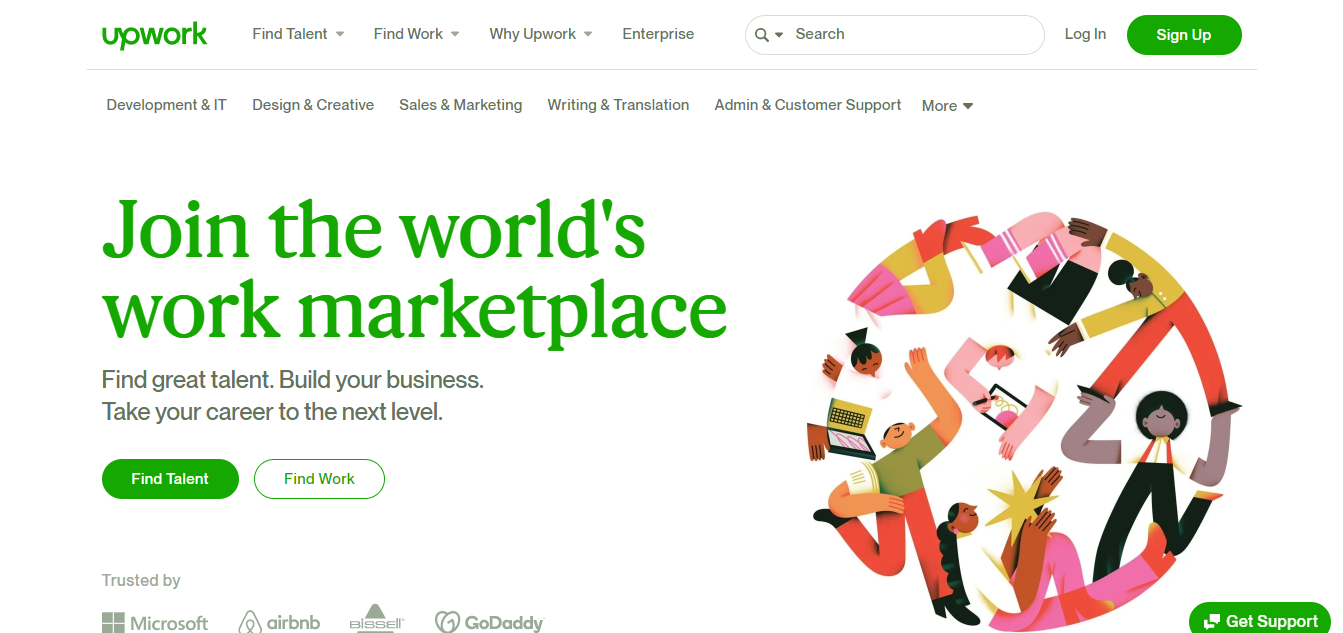The image size is (1343, 633).
Task: Click the Airbnb logo
Action: pos(279,622)
